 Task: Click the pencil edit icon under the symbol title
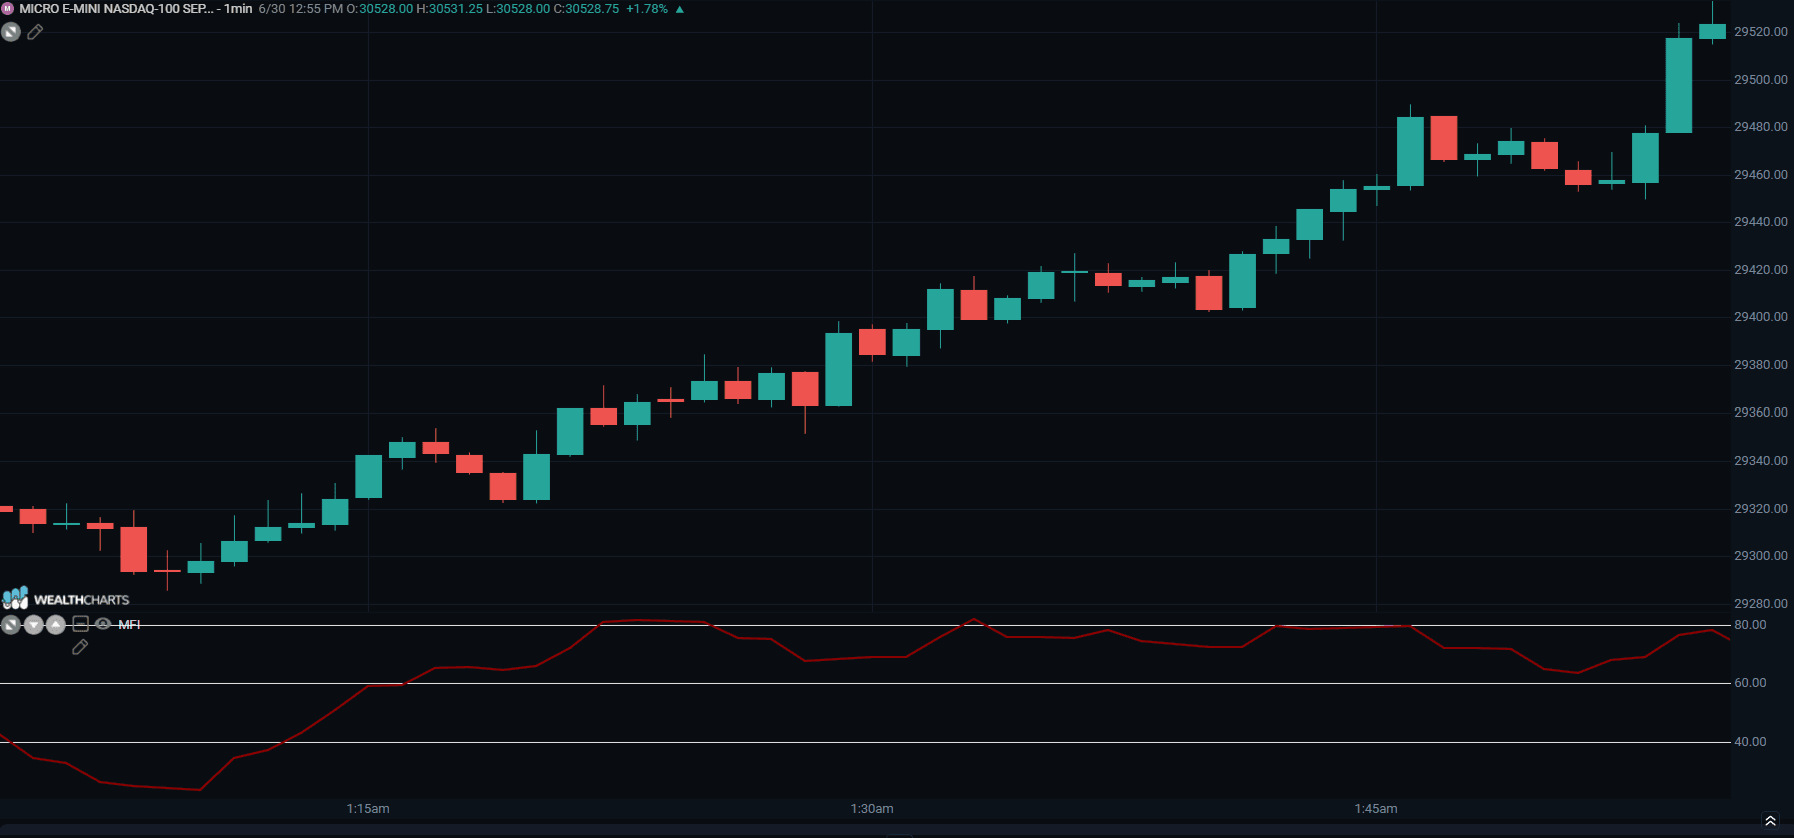click(x=35, y=32)
